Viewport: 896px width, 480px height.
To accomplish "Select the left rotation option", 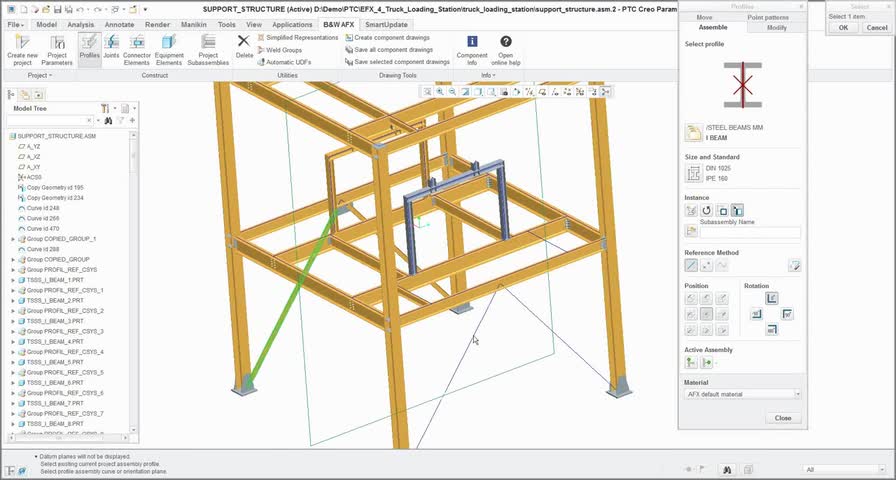I will (x=757, y=314).
